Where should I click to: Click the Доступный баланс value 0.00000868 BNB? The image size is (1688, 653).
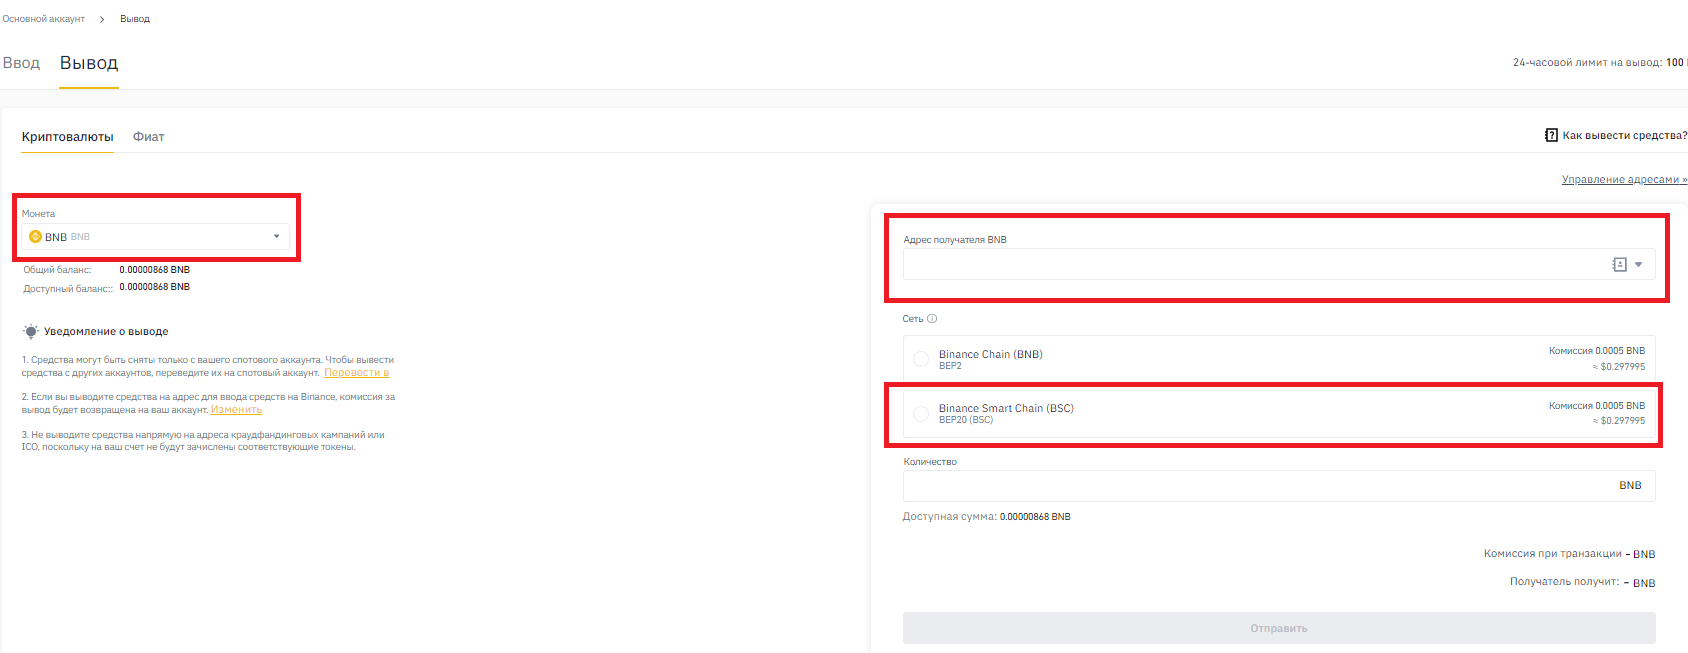click(155, 287)
